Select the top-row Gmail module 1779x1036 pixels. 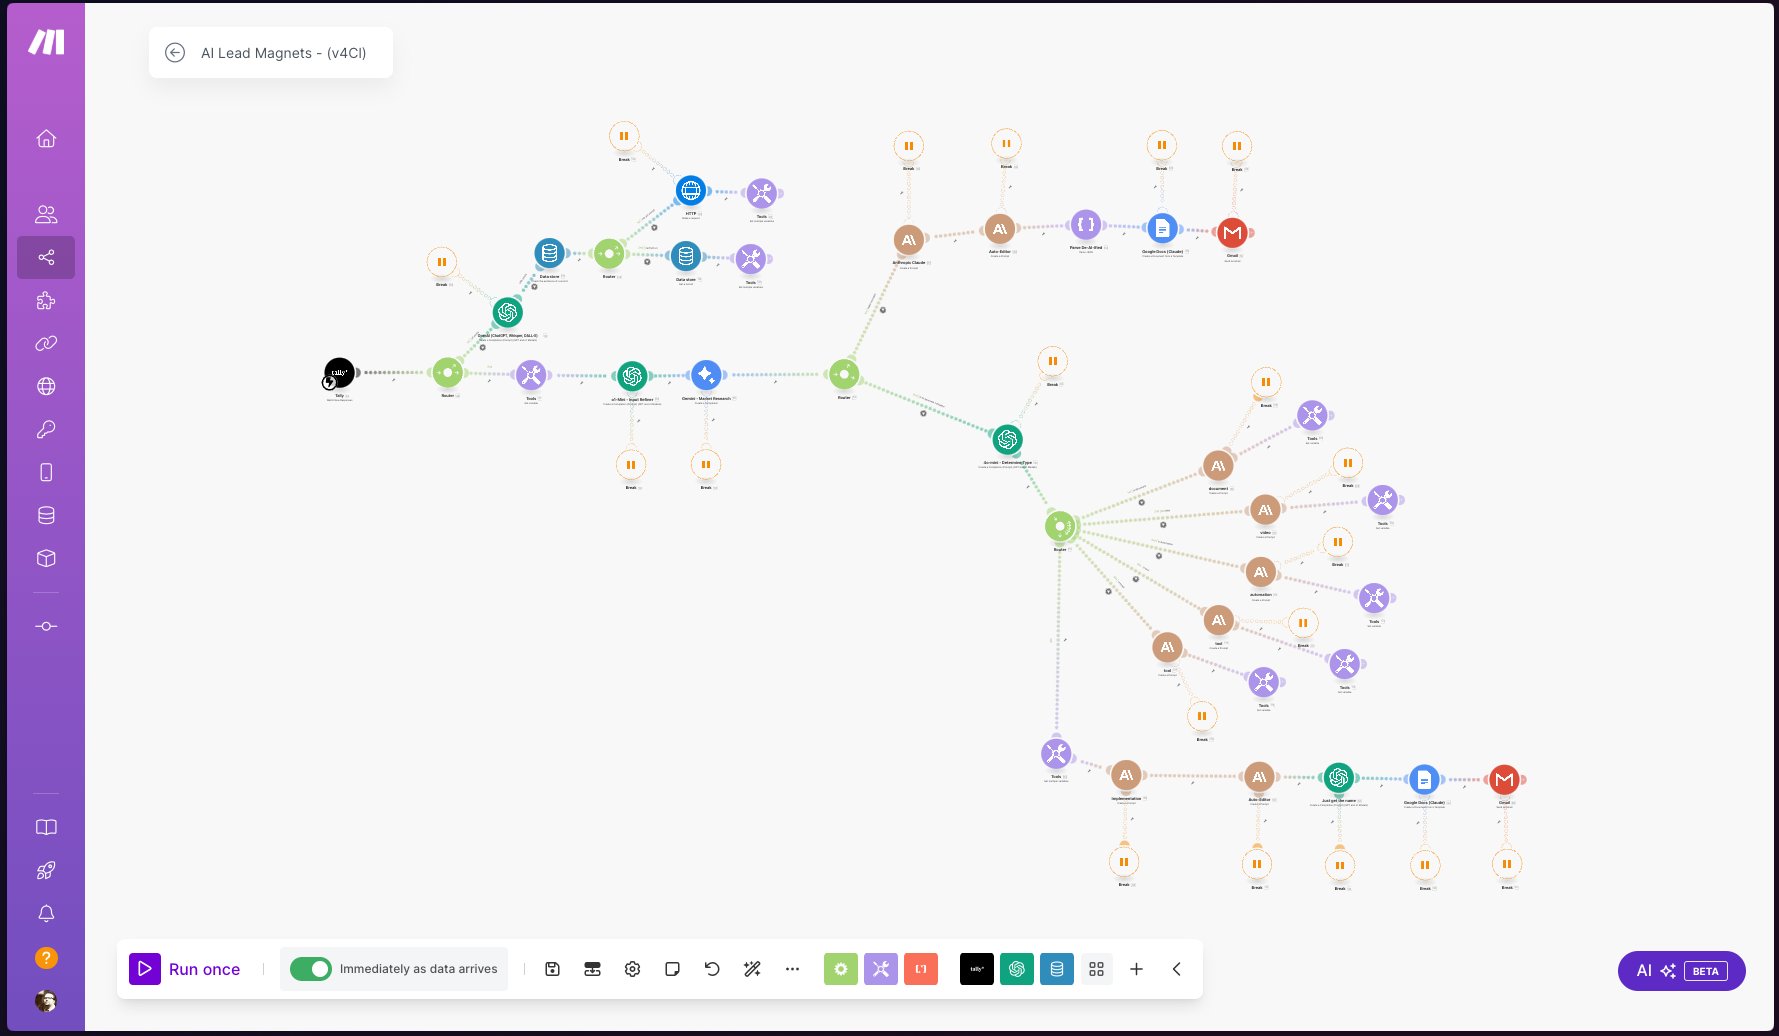[1233, 233]
